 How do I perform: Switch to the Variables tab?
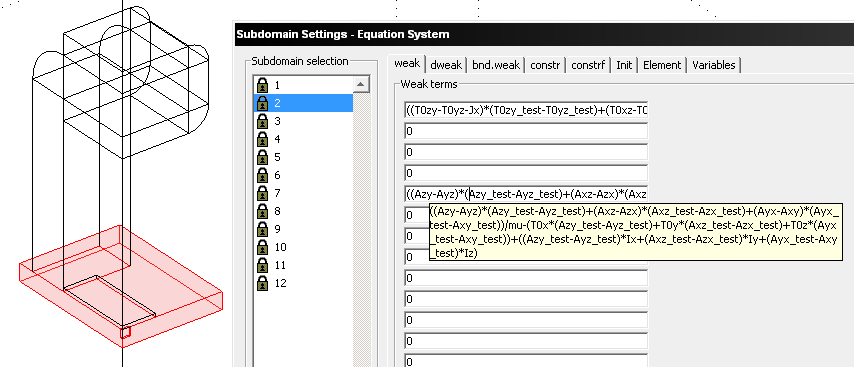click(713, 65)
